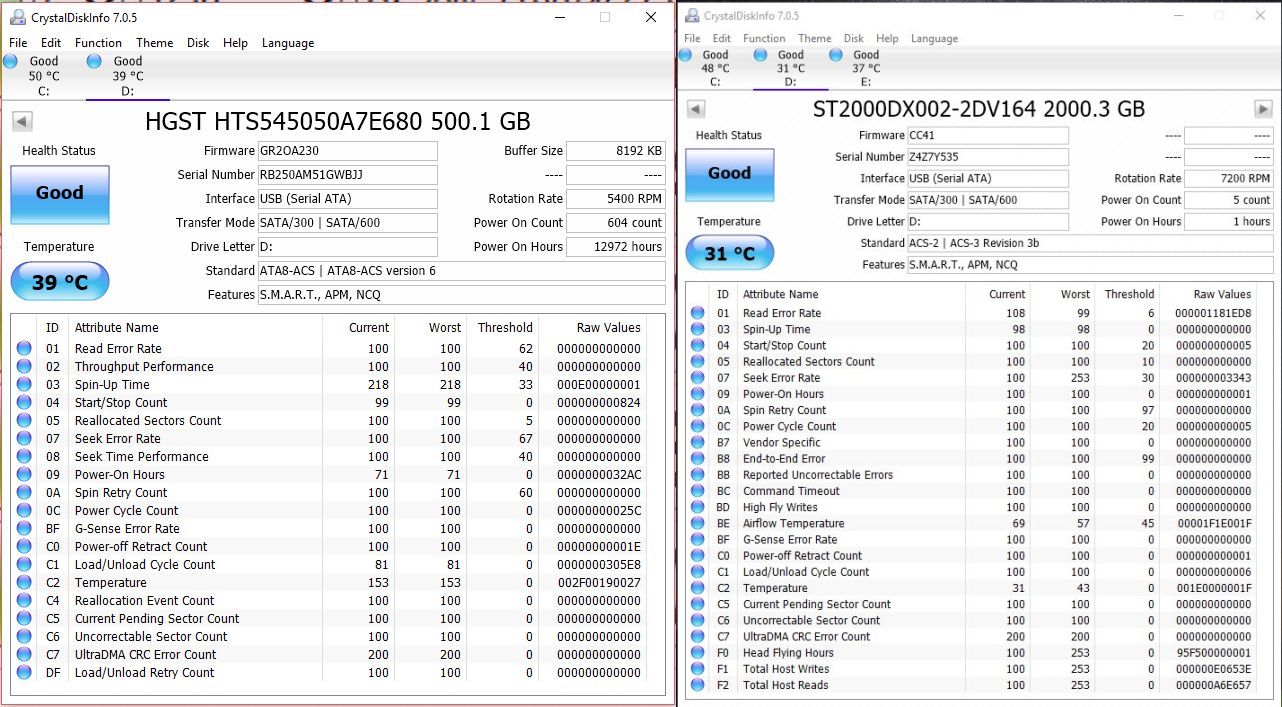
Task: Click Firmware field GR2OA230
Action: (347, 151)
